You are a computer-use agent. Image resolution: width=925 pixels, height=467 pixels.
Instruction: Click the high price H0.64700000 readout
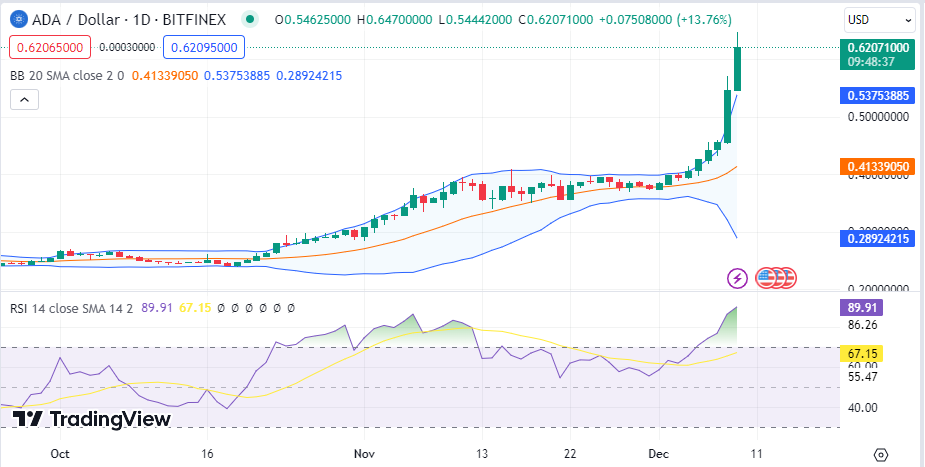point(395,20)
